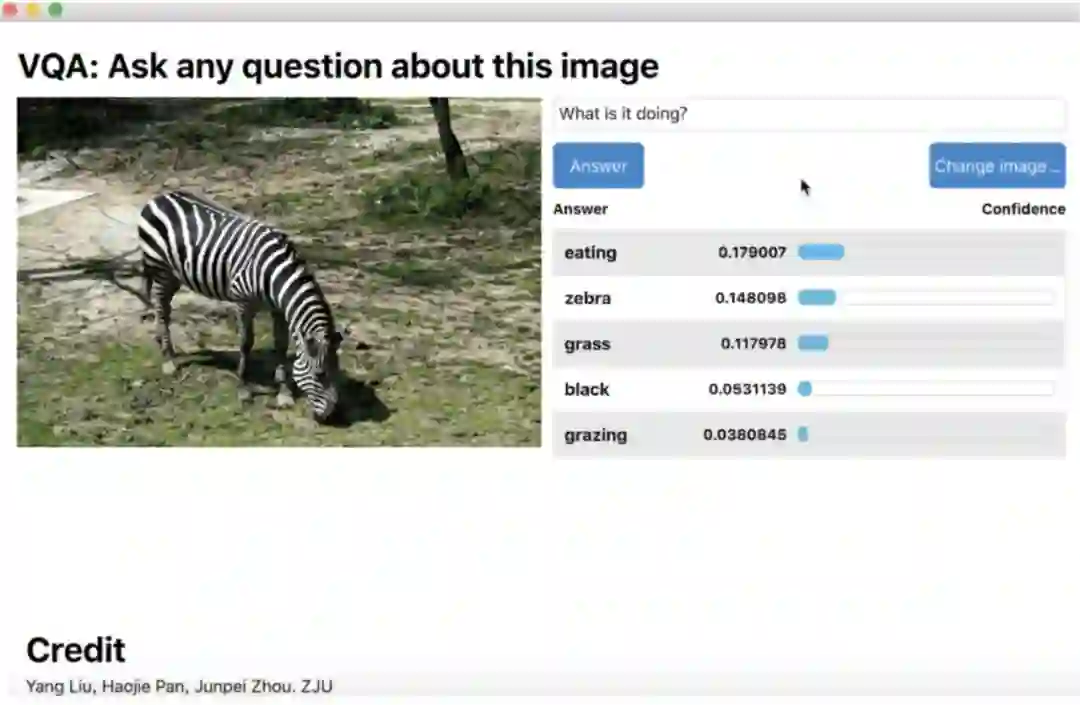Click the page title 'VQA: Ask any question about this image'

click(x=338, y=66)
